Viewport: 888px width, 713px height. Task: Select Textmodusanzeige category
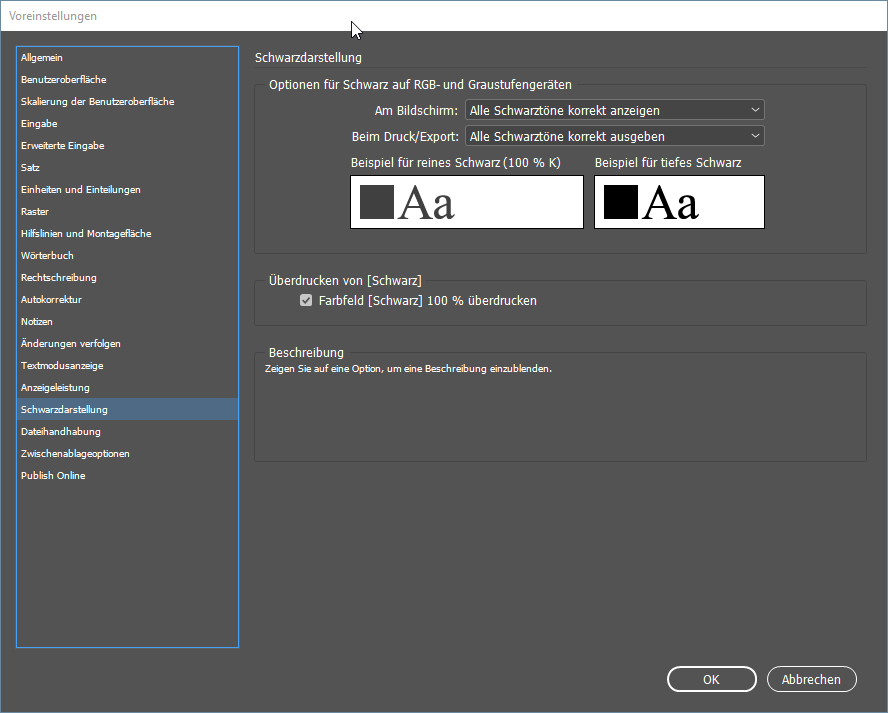click(127, 366)
